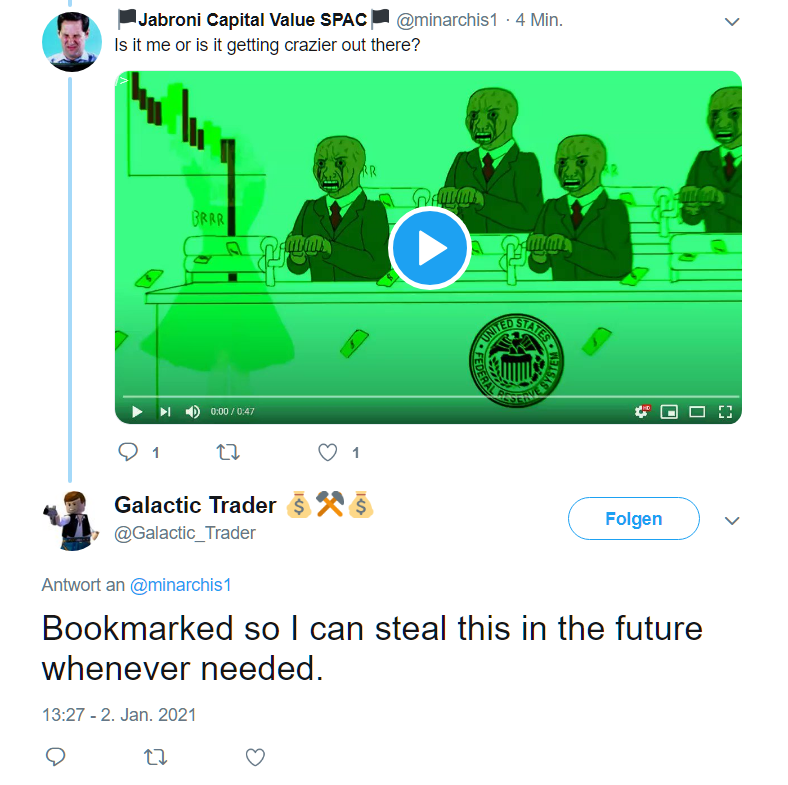Mute the video using the speaker icon
Image resolution: width=788 pixels, height=785 pixels.
tap(192, 412)
